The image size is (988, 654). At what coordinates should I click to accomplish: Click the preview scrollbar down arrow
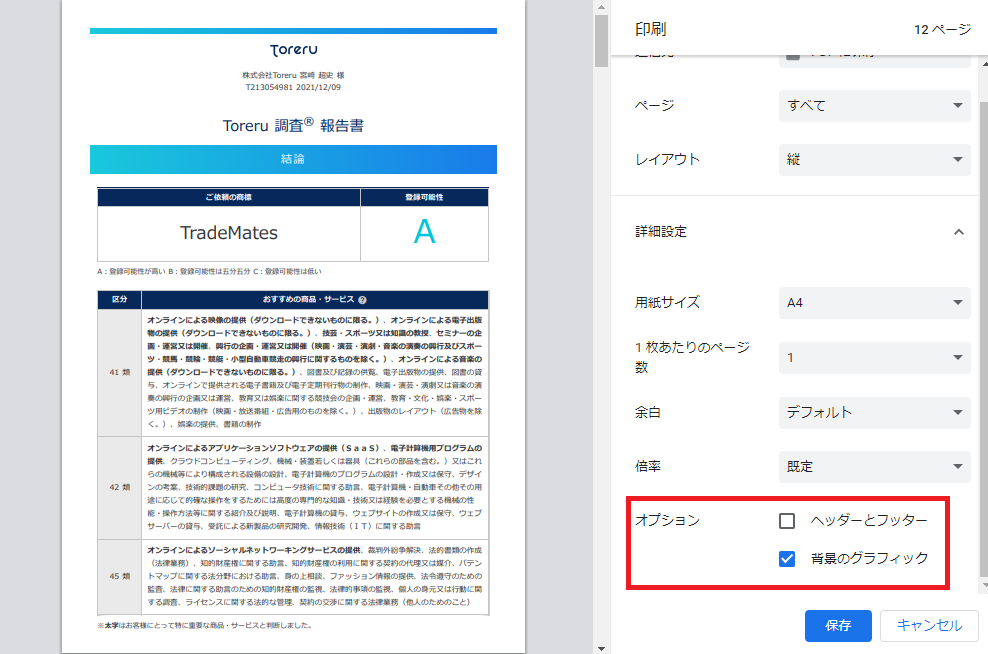point(601,648)
